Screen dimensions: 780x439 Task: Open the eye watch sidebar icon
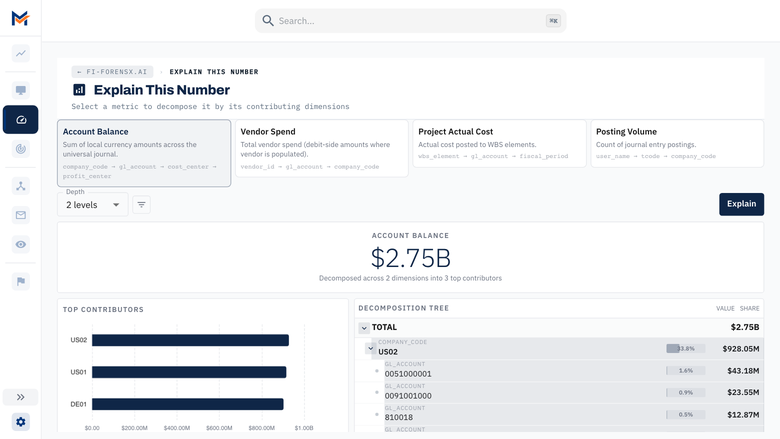(x=20, y=244)
